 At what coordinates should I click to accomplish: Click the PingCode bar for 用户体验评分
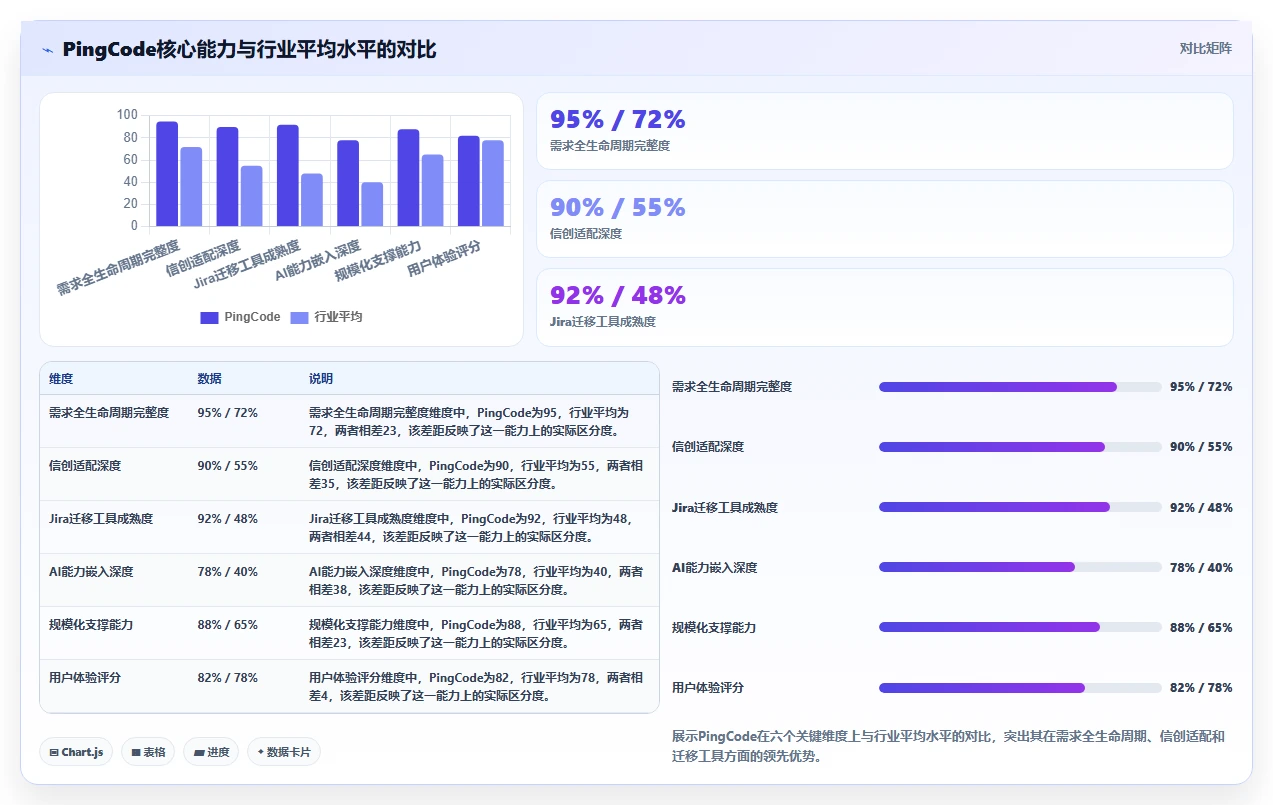[x=469, y=181]
